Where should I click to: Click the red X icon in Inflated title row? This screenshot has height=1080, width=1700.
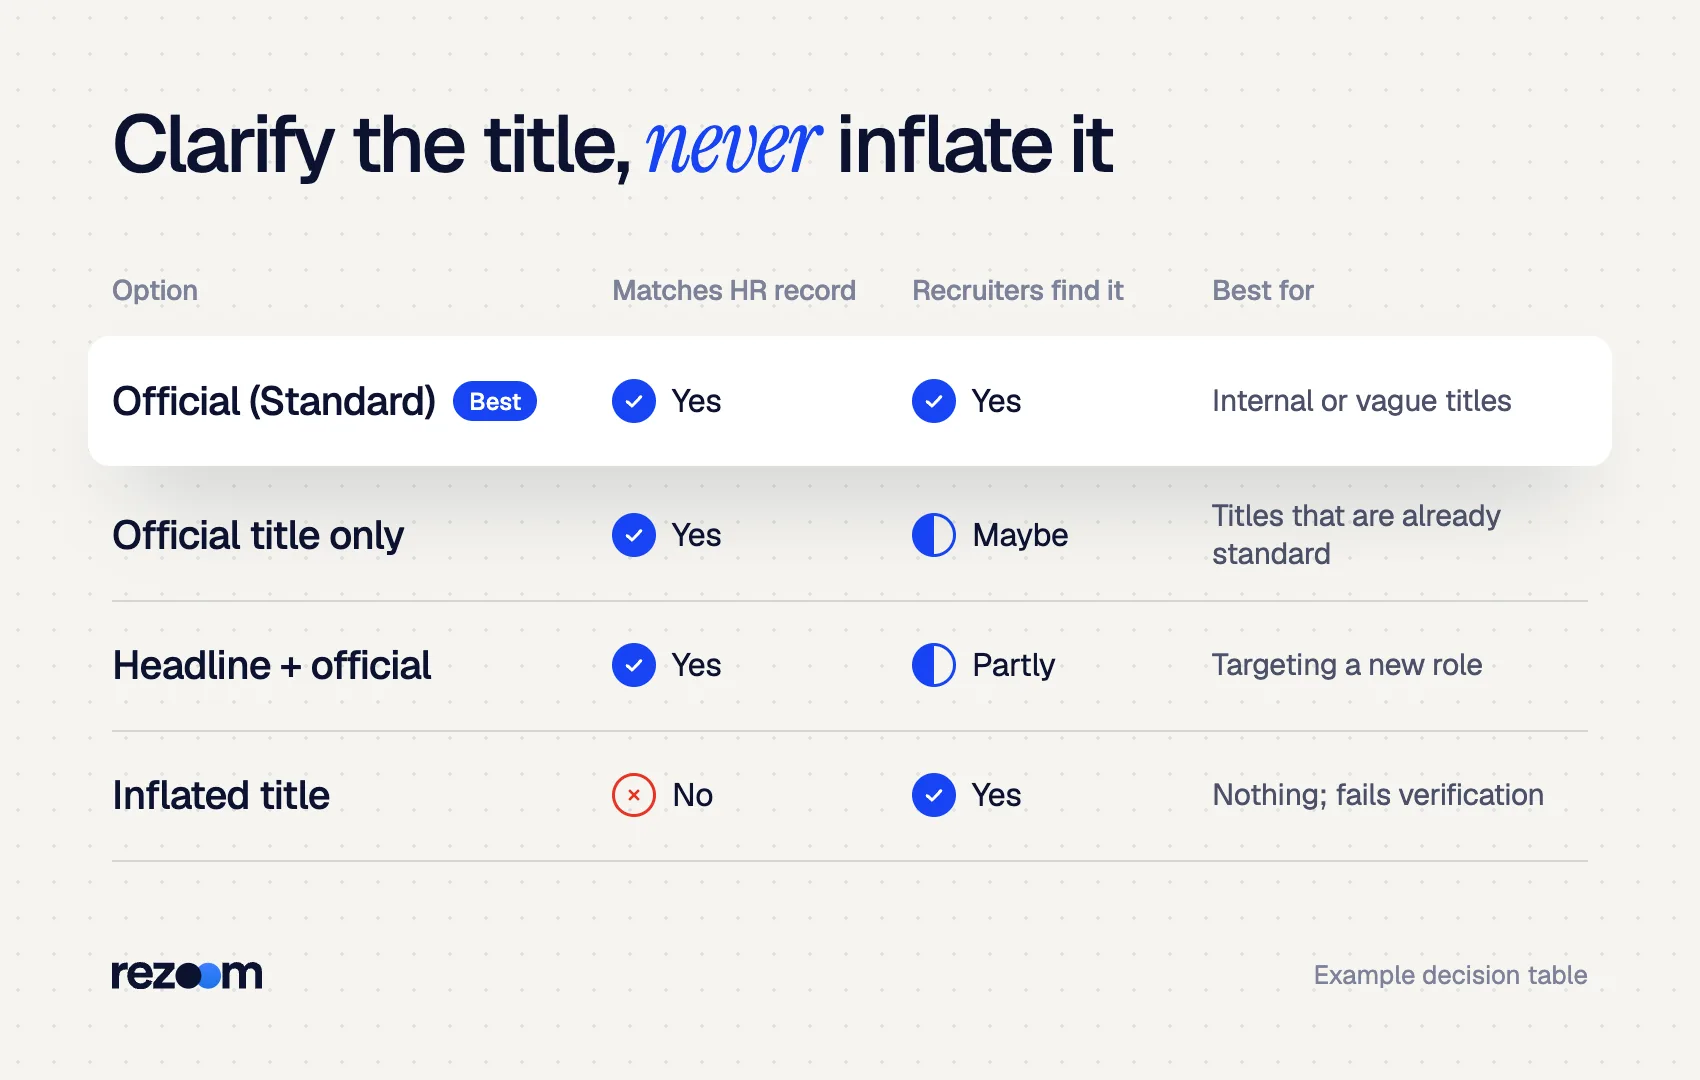pos(634,795)
